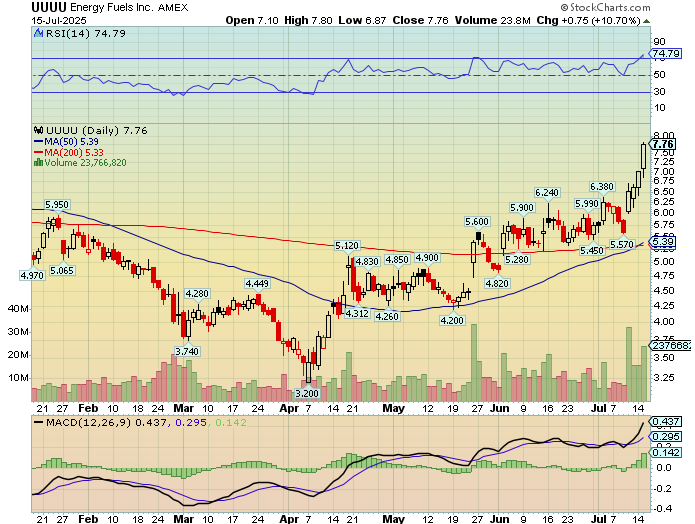Viewport: 695px width, 524px height.
Task: Click the 4.260 price label
Action: coord(387,316)
